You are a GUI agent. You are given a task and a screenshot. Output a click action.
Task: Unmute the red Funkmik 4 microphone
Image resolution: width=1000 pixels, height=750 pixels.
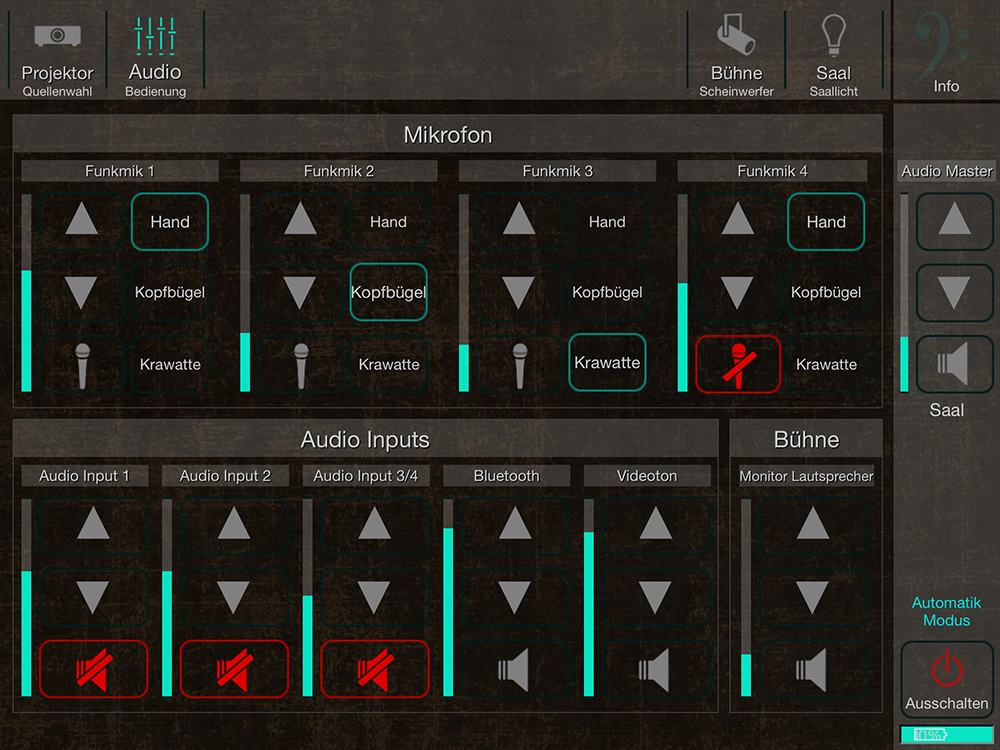coord(738,364)
